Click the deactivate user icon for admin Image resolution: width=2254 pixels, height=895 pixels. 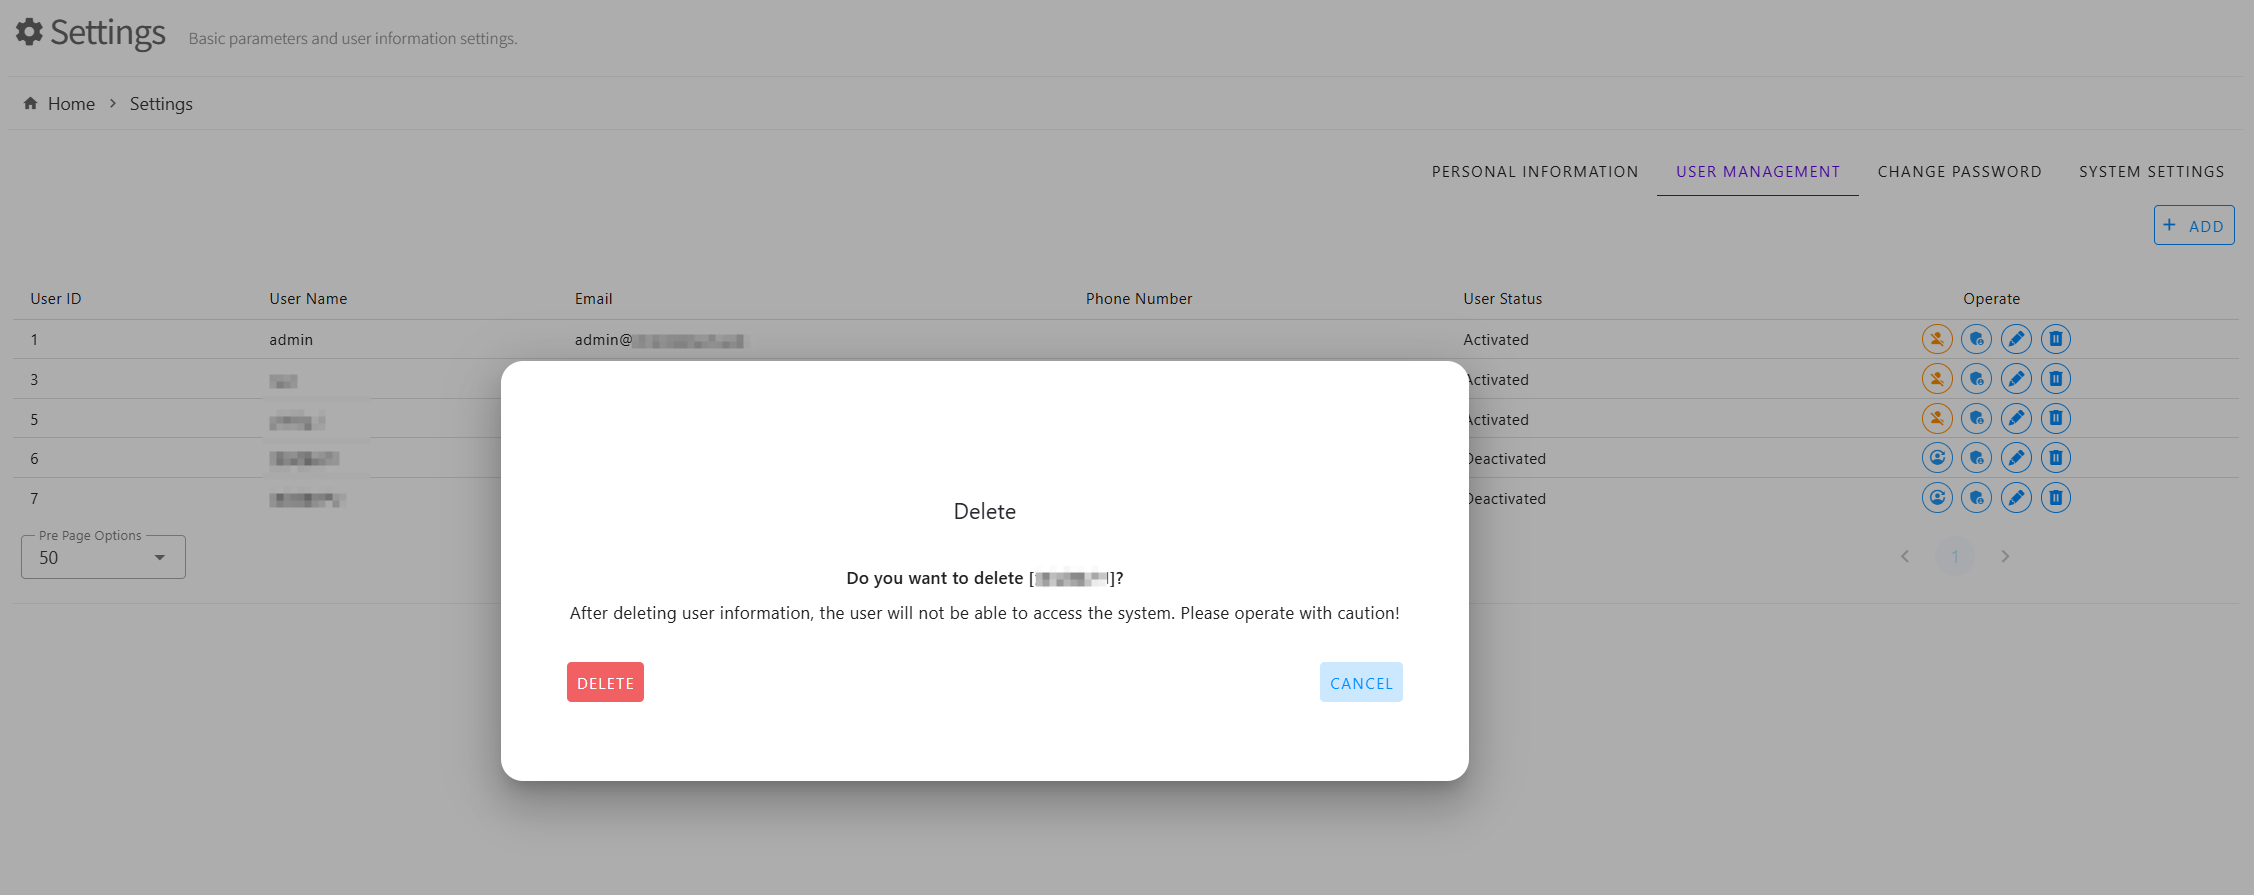tap(1936, 339)
